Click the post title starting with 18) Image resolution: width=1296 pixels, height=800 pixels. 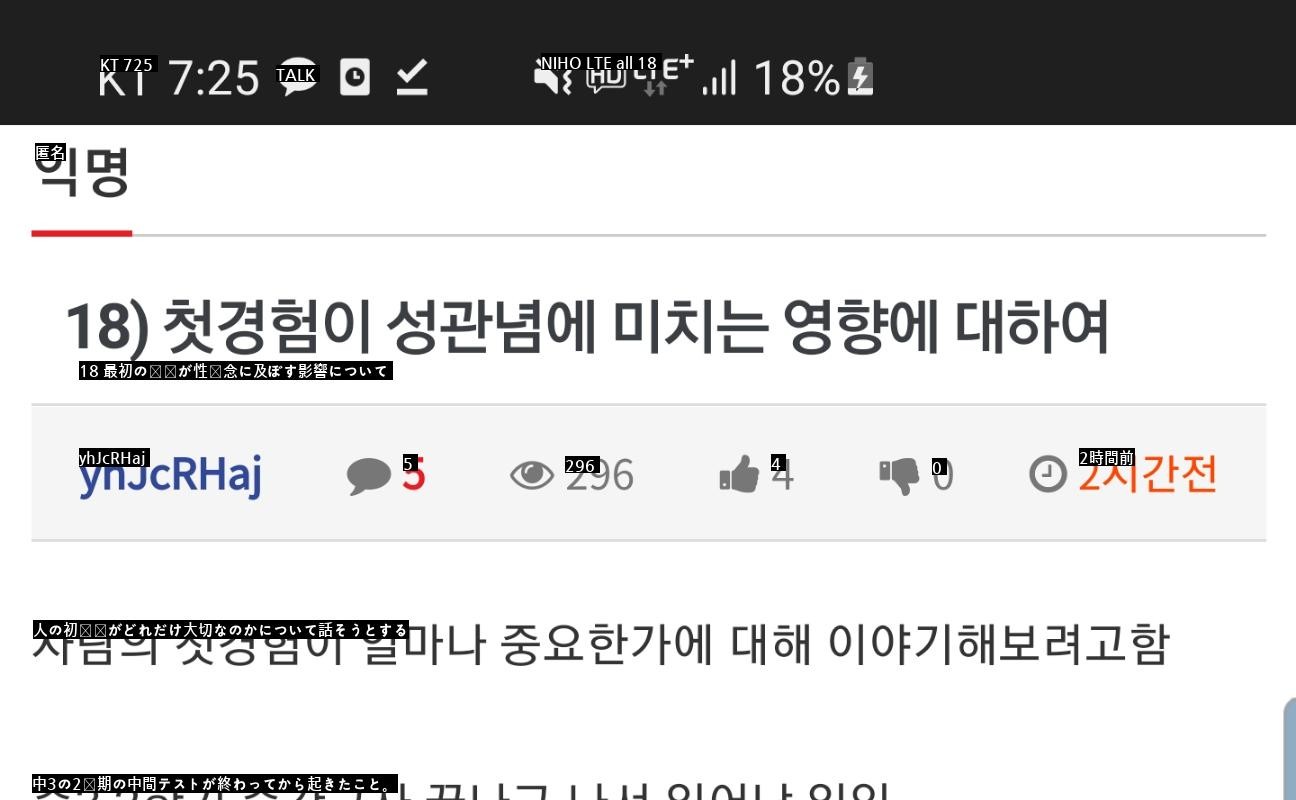point(587,326)
